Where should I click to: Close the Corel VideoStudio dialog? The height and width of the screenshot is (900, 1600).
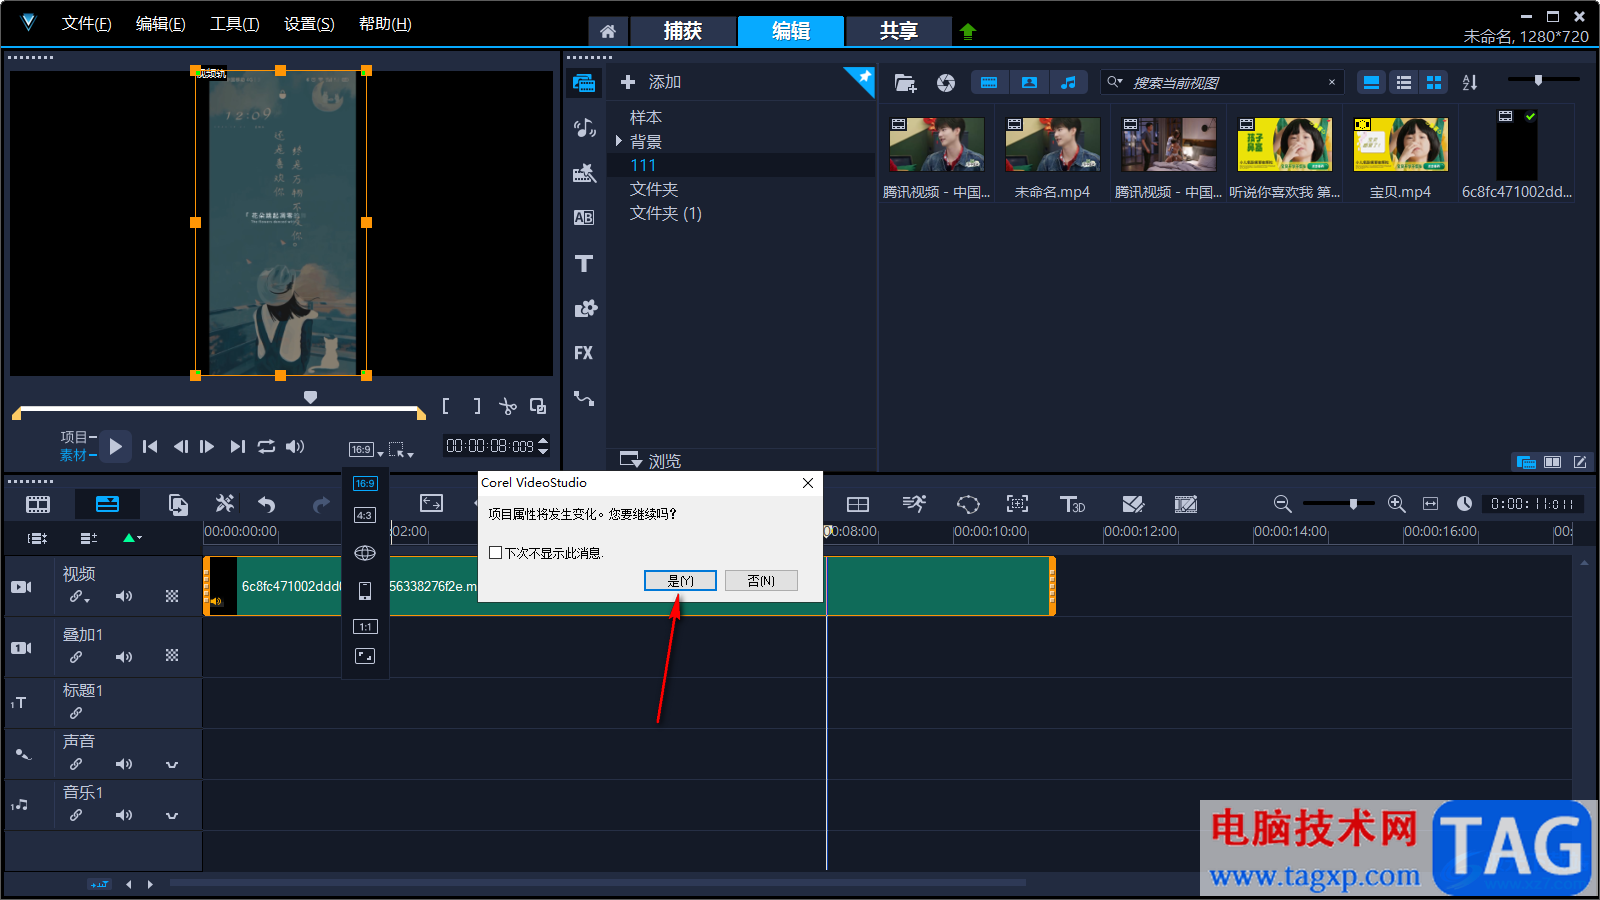pyautogui.click(x=807, y=483)
